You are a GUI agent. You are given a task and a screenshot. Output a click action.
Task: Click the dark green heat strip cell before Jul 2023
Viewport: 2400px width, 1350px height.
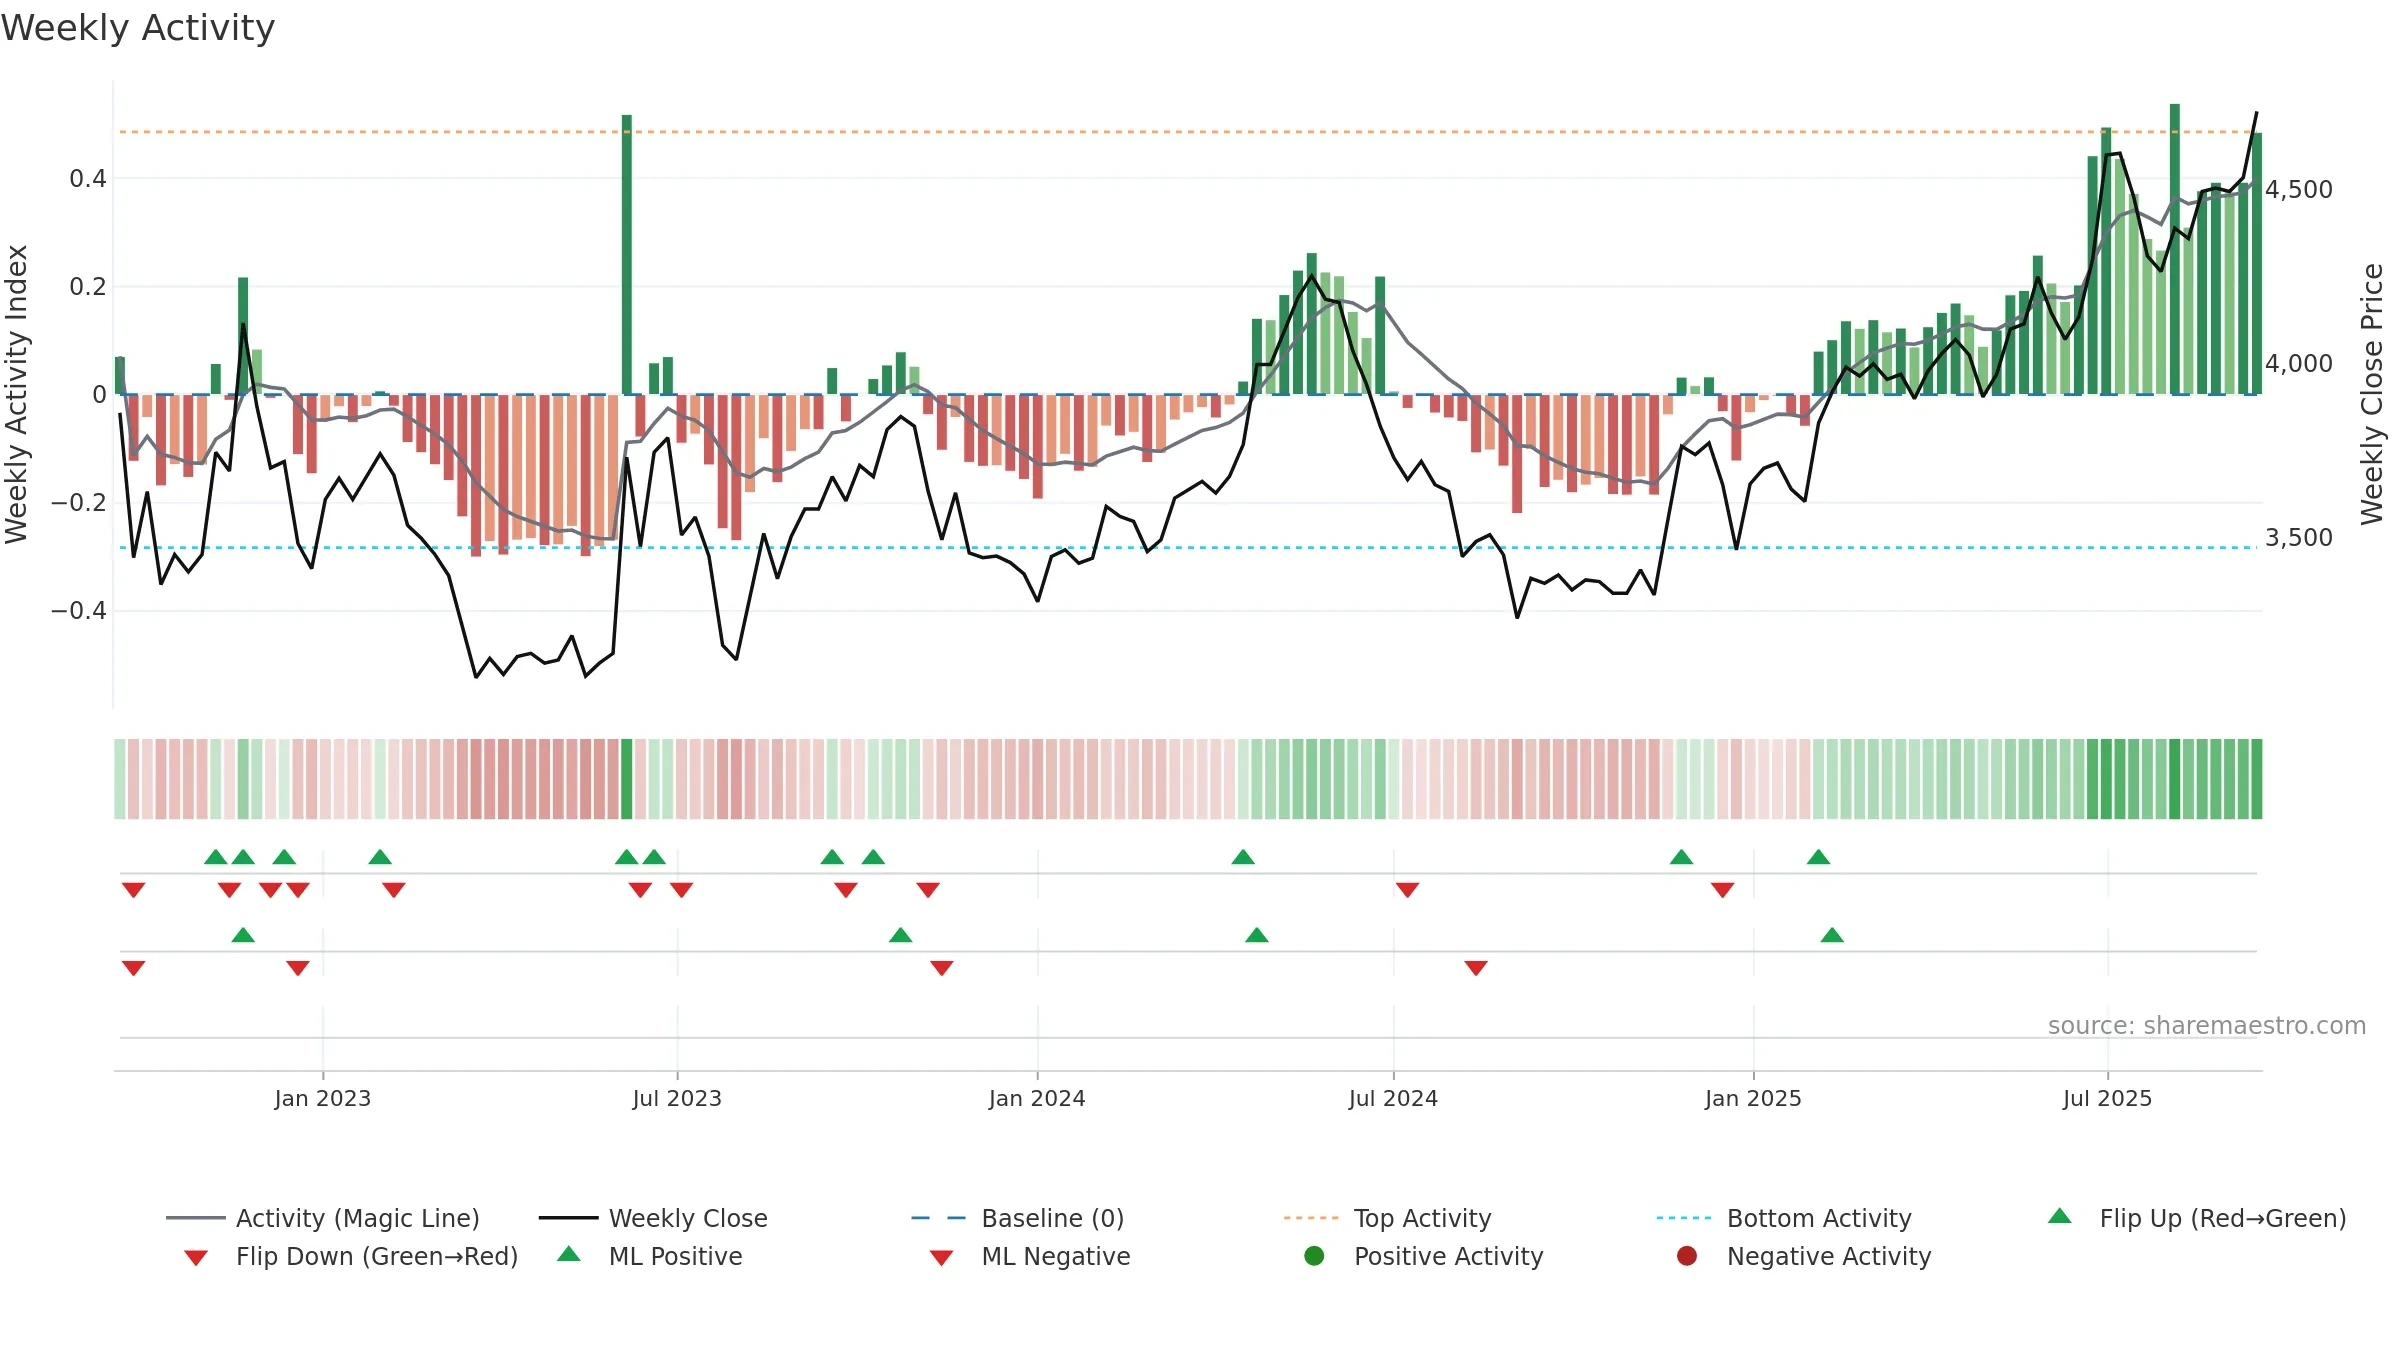(627, 779)
